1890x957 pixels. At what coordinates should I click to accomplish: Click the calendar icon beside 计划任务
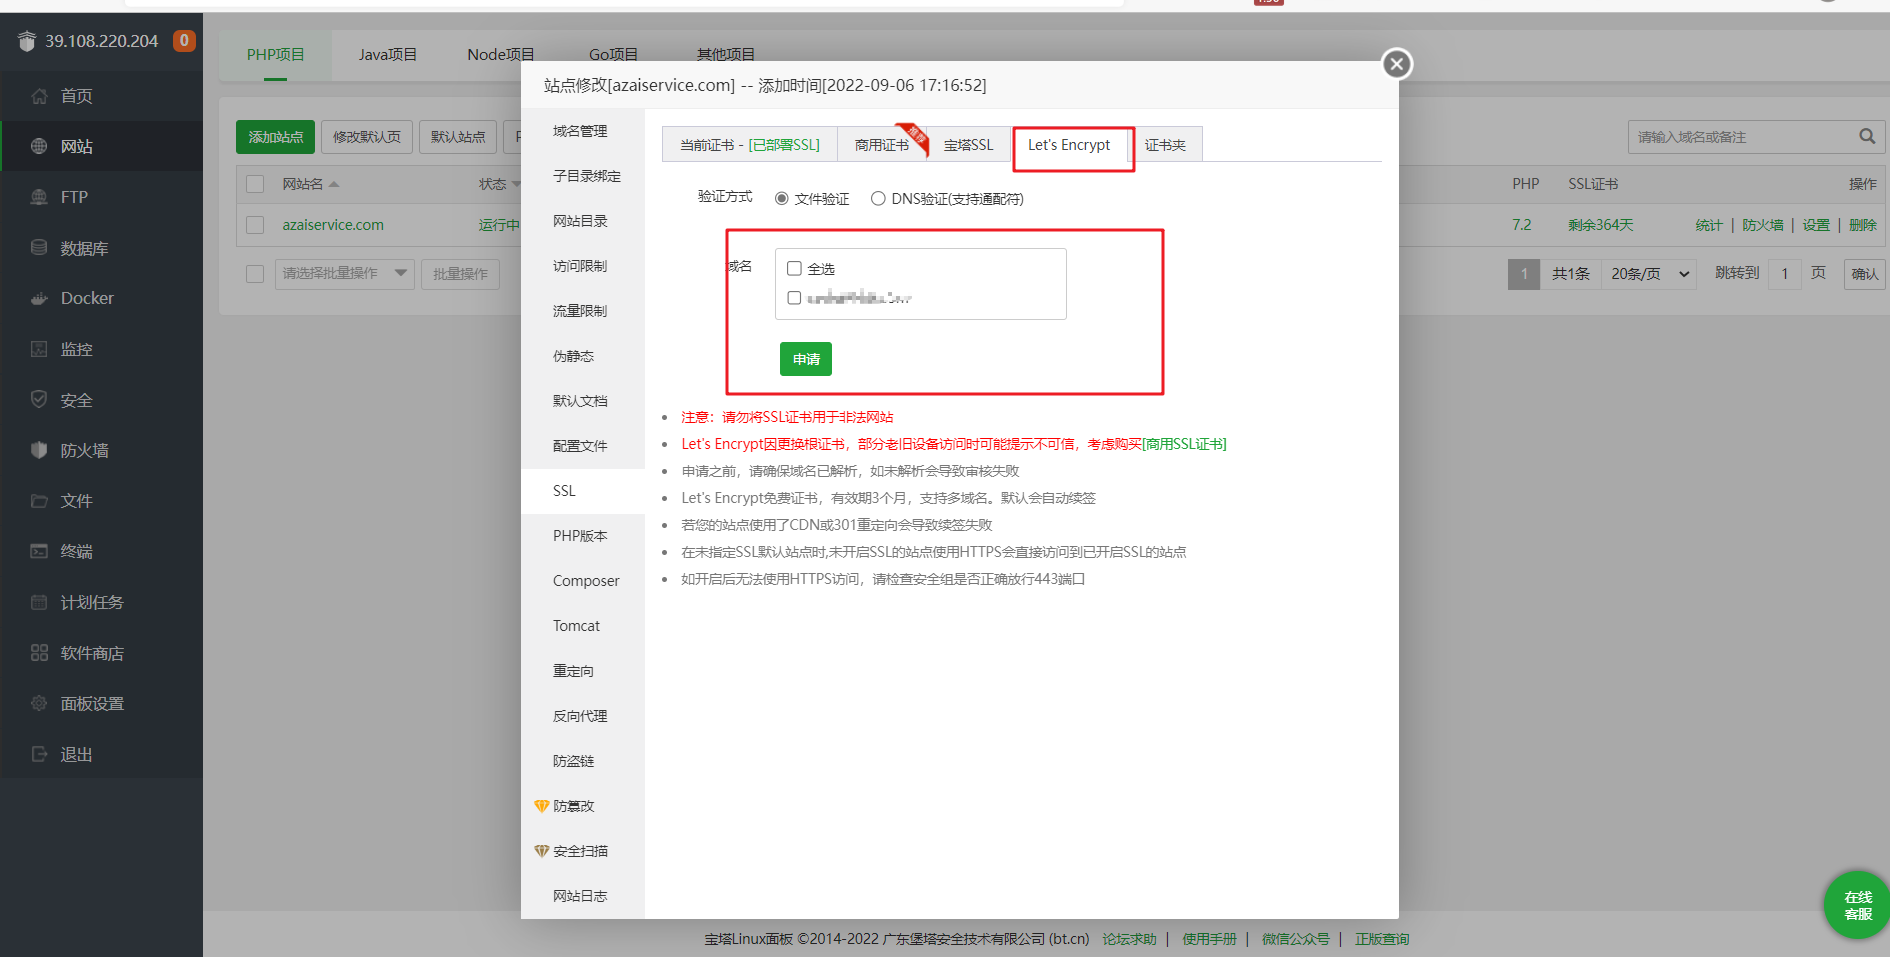[x=39, y=602]
